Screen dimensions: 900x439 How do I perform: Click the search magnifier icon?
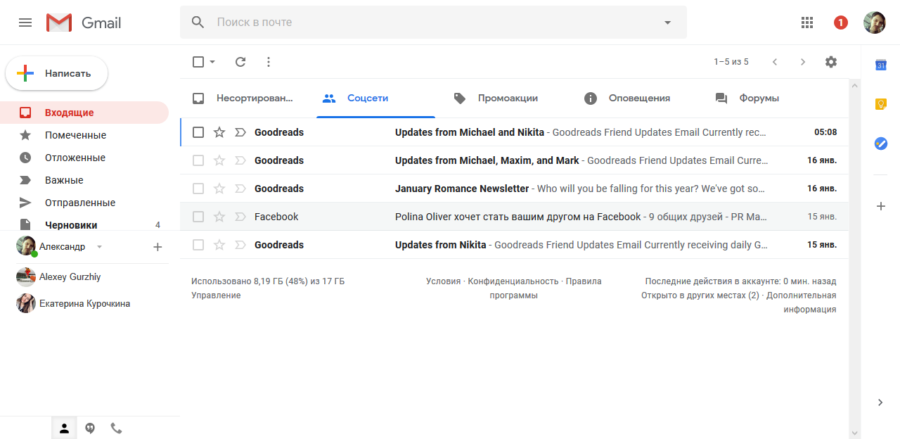click(x=198, y=22)
